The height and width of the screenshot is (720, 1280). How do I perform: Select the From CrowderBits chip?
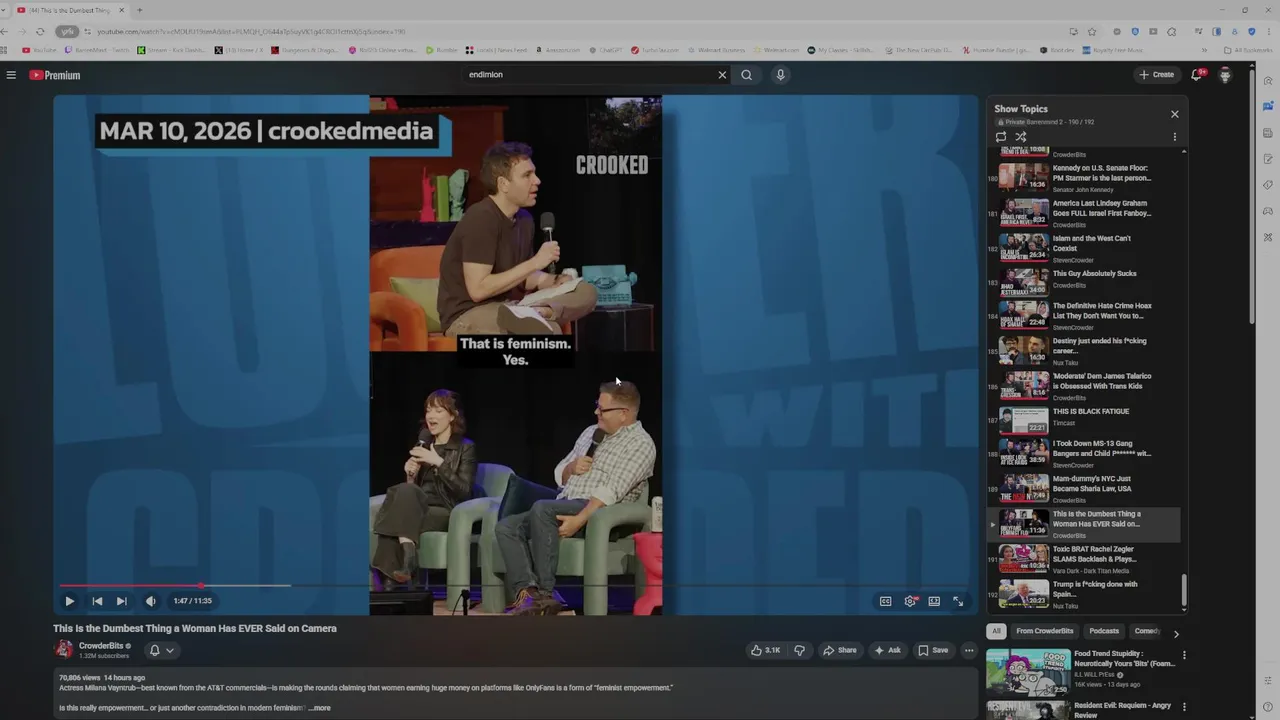1044,631
